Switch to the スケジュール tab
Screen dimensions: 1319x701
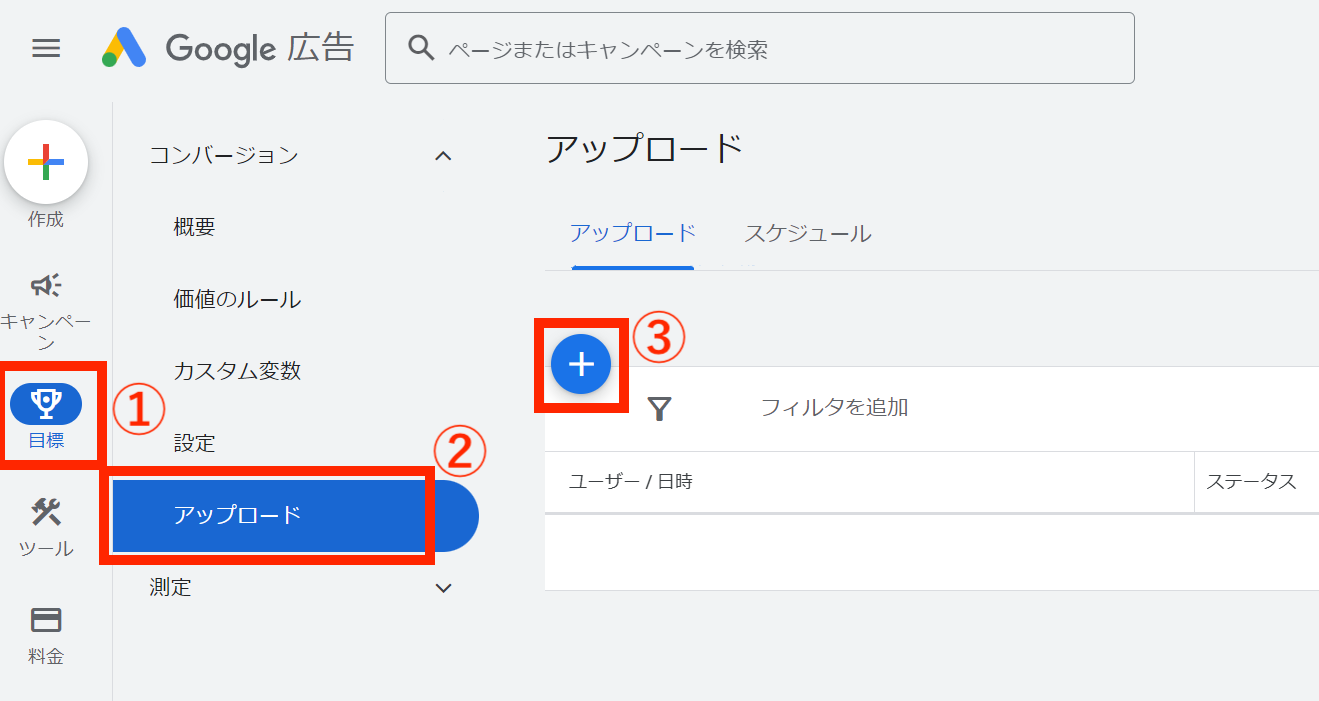(x=806, y=233)
